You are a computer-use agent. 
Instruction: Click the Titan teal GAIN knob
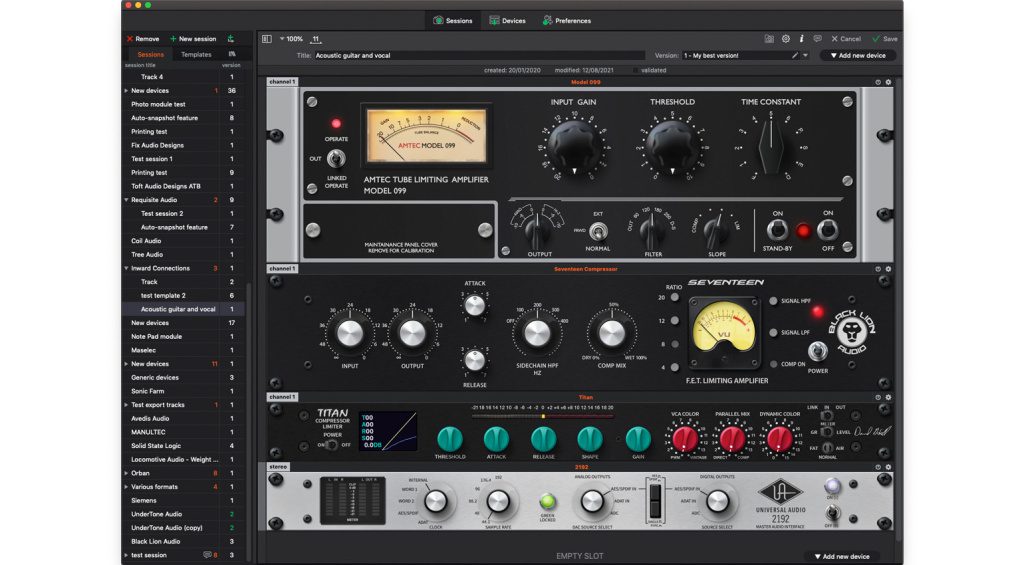click(x=638, y=439)
